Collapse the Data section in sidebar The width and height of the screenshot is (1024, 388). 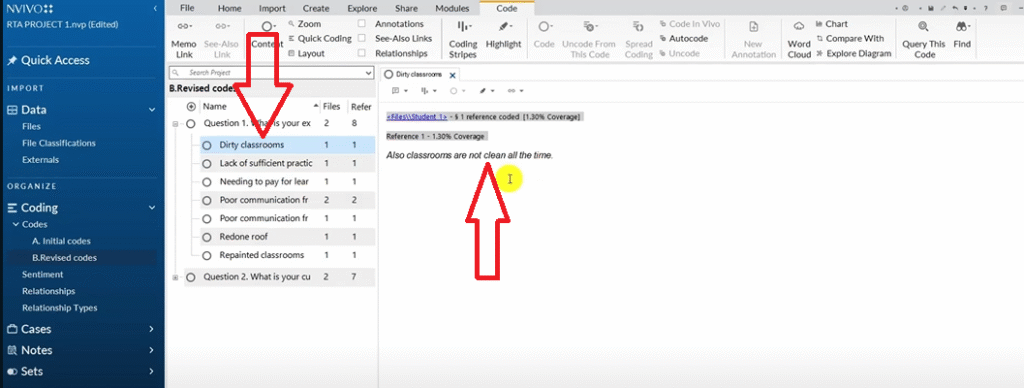152,110
